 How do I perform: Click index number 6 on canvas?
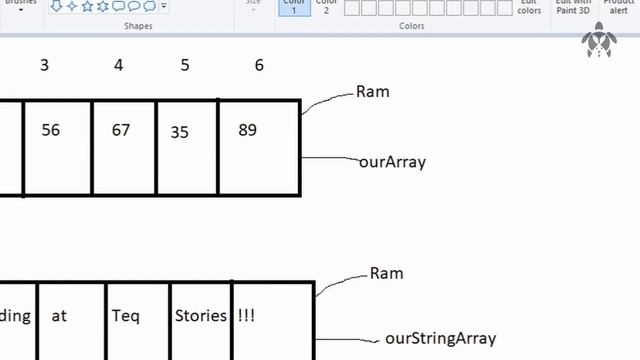[259, 65]
